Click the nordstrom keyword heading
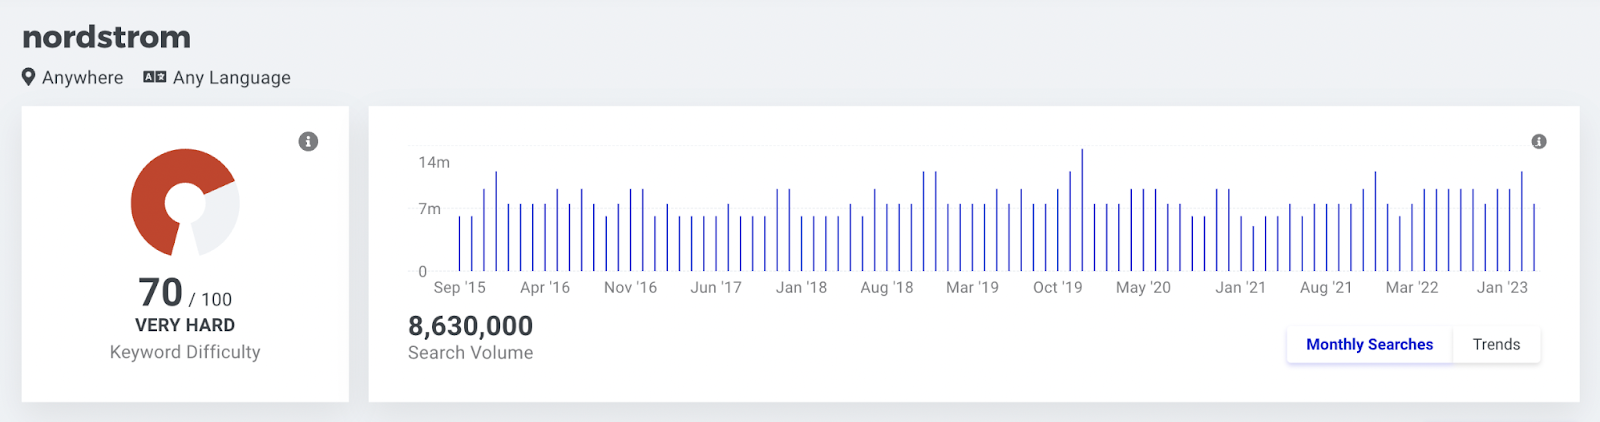1600x422 pixels. tap(107, 37)
